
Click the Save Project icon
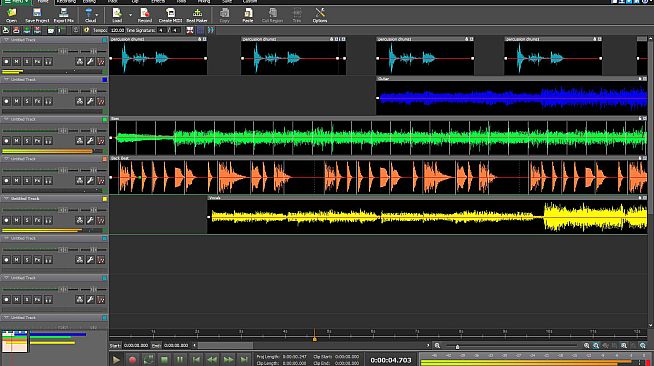37,15
